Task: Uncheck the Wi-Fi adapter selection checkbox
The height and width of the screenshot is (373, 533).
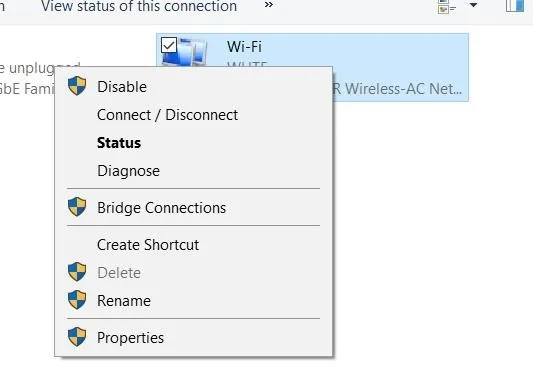Action: point(169,45)
